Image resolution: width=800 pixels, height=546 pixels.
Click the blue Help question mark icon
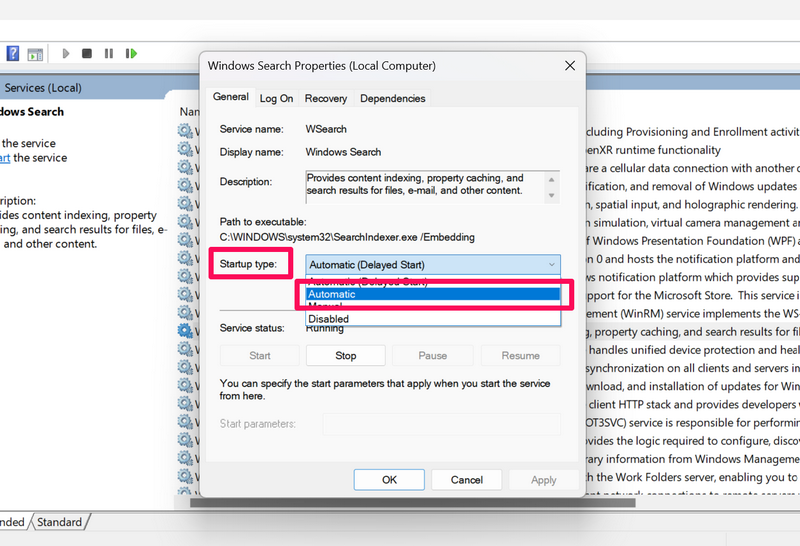pos(13,53)
